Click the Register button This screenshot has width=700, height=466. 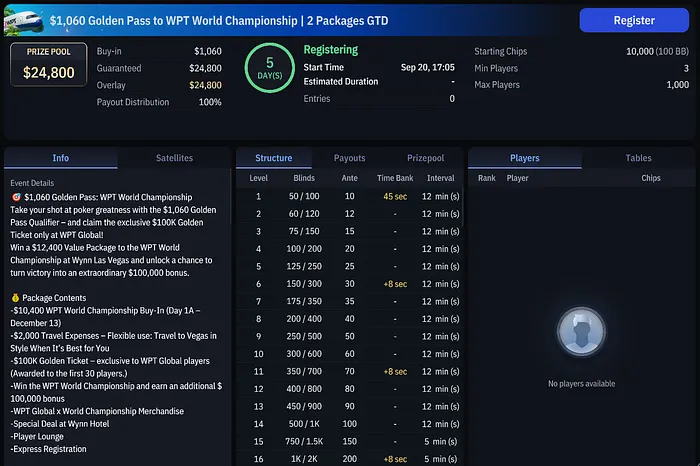pos(634,20)
